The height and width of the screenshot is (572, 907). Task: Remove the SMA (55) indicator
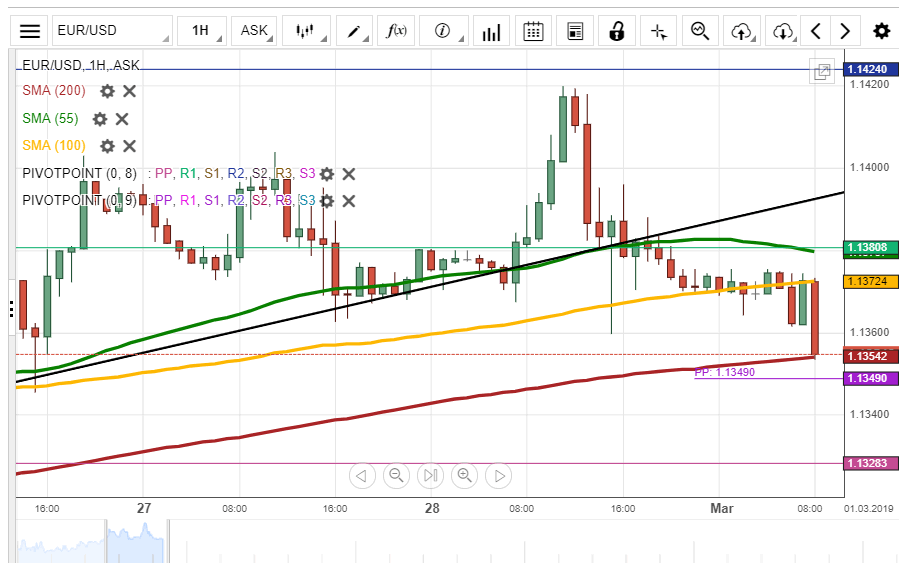[122, 119]
